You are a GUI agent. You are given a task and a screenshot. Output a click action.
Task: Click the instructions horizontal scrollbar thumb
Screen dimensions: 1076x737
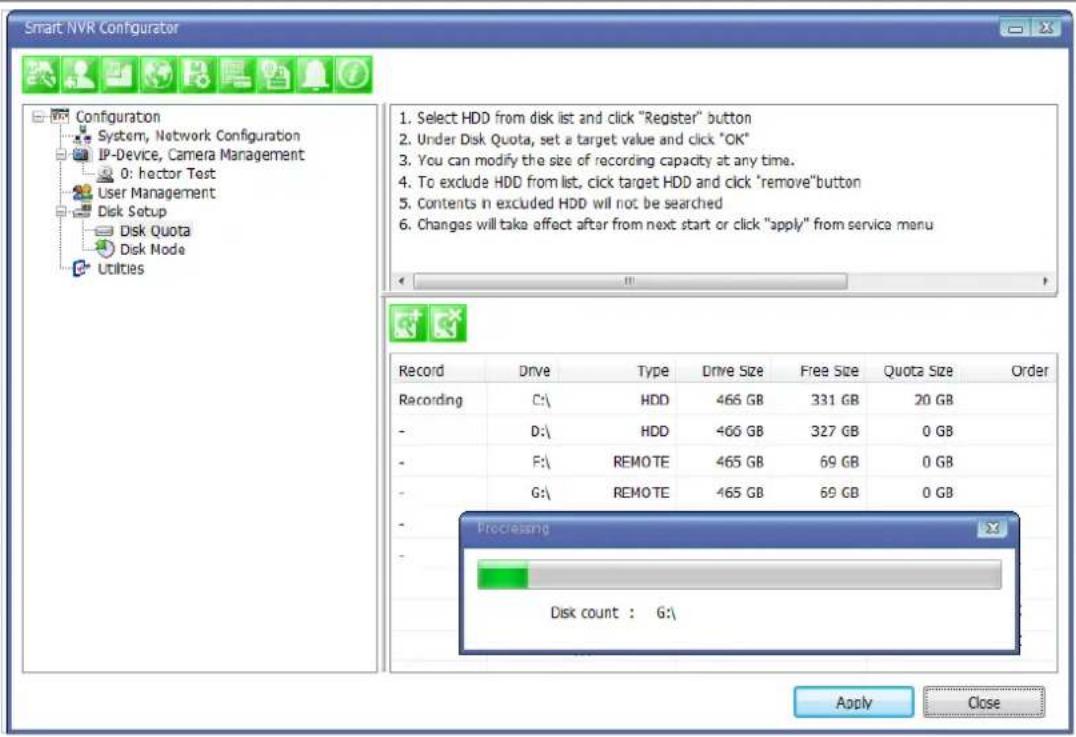coord(630,281)
